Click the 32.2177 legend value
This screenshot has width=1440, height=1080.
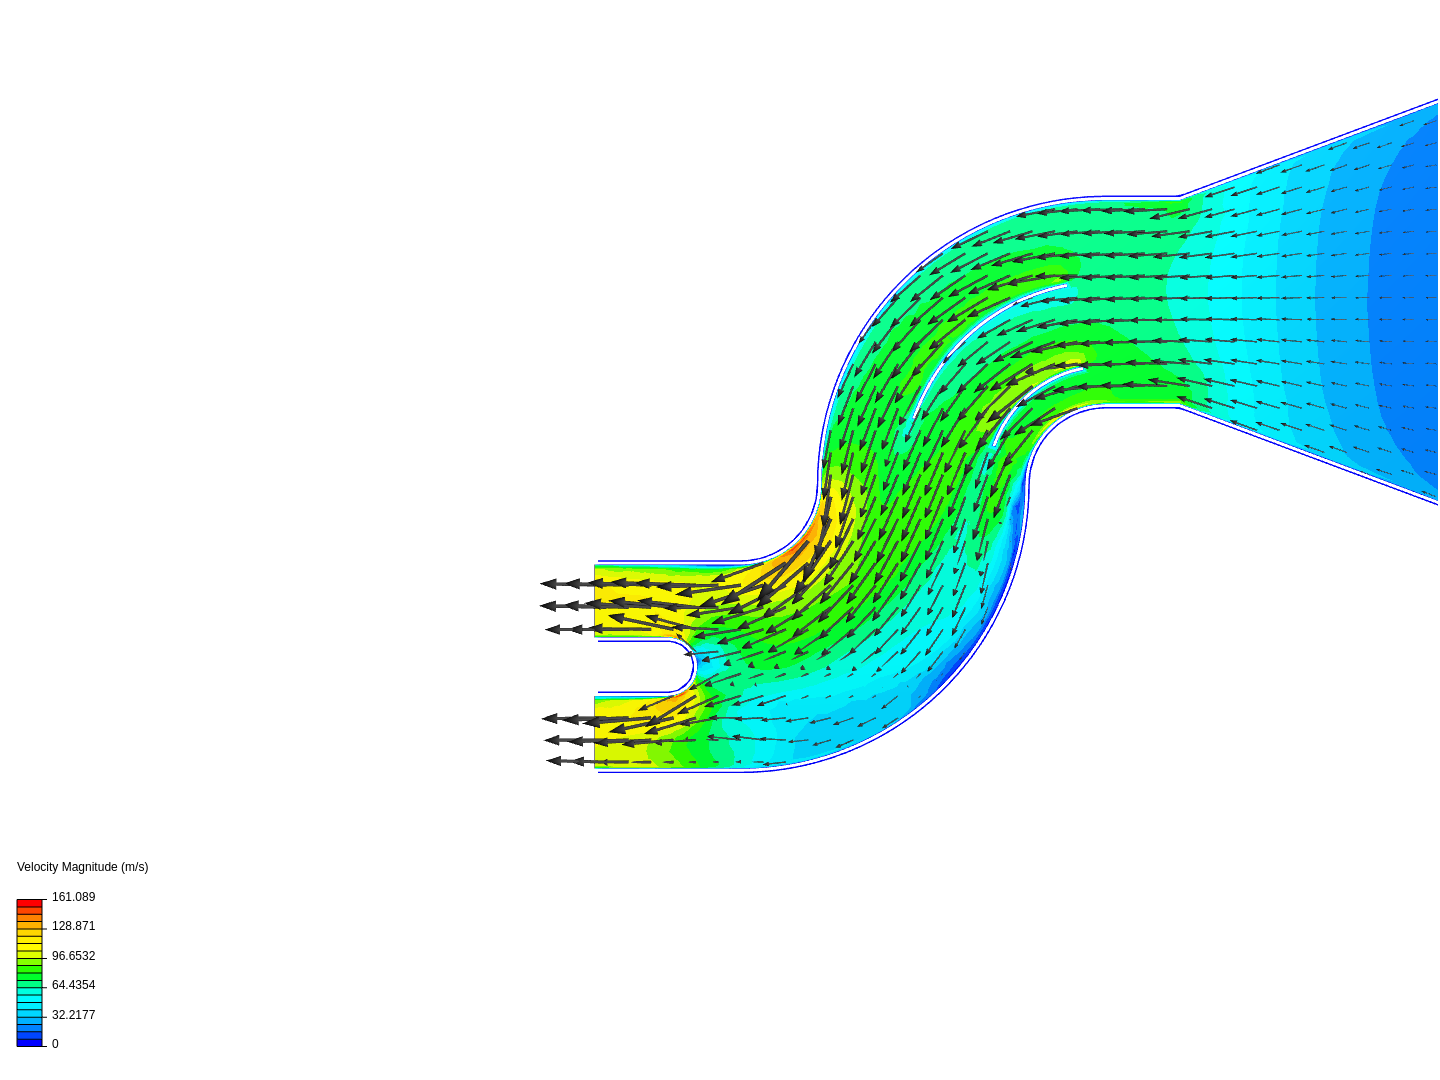click(73, 1015)
